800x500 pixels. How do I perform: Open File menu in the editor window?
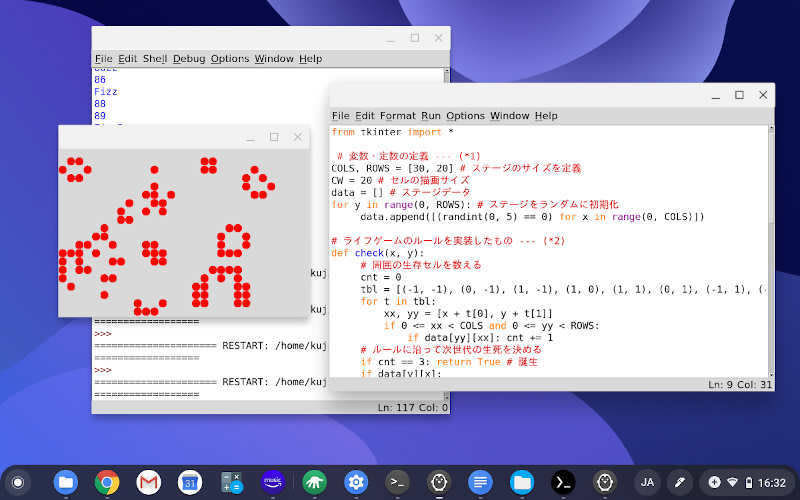tap(340, 116)
